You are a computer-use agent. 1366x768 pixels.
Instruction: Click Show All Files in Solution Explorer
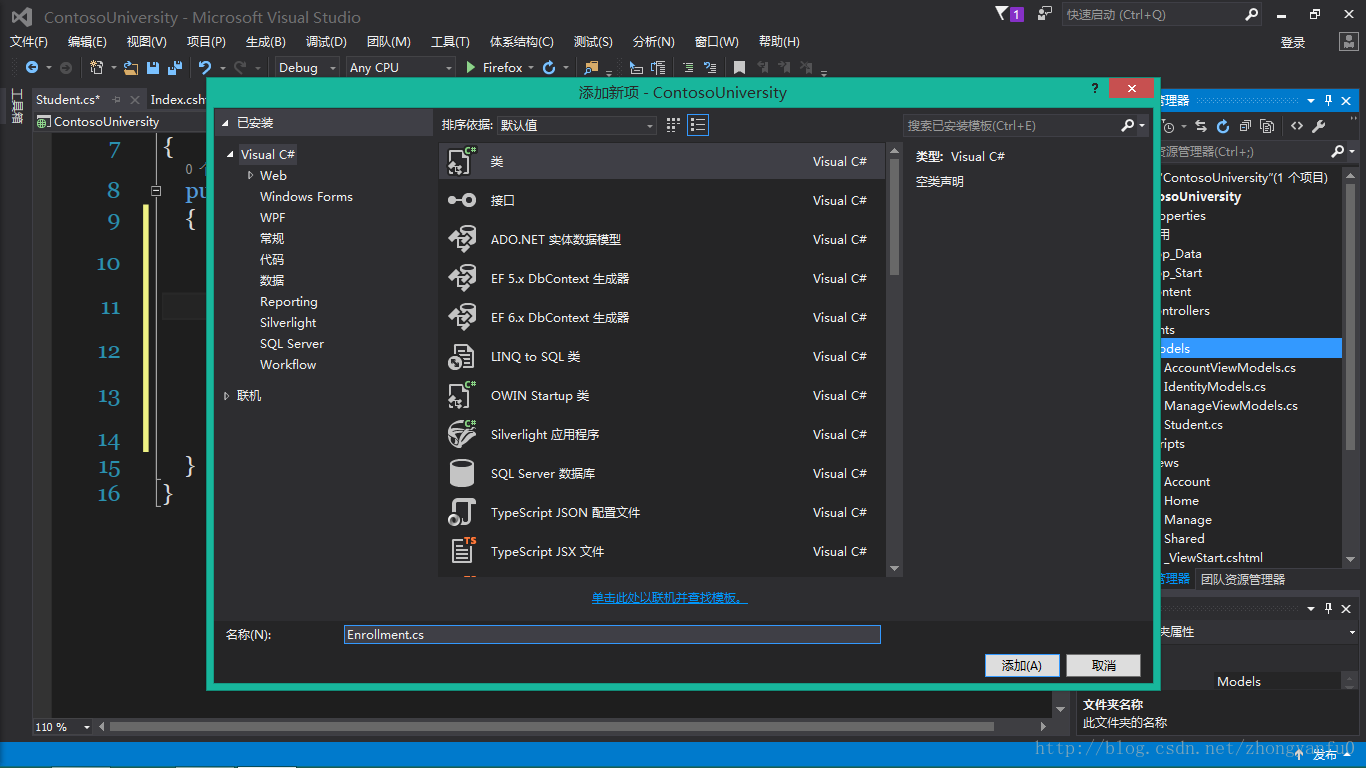point(1267,127)
